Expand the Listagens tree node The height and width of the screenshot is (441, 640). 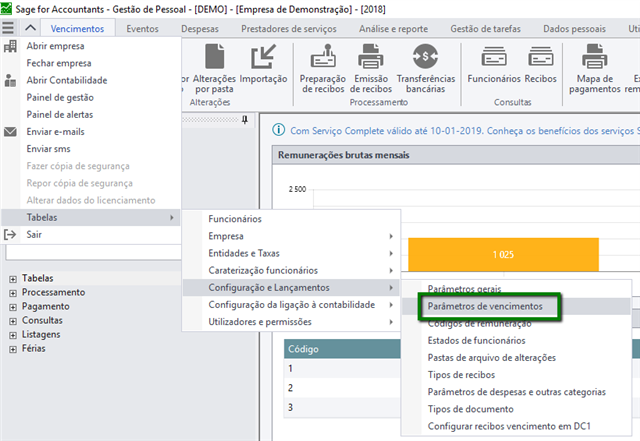(13, 334)
